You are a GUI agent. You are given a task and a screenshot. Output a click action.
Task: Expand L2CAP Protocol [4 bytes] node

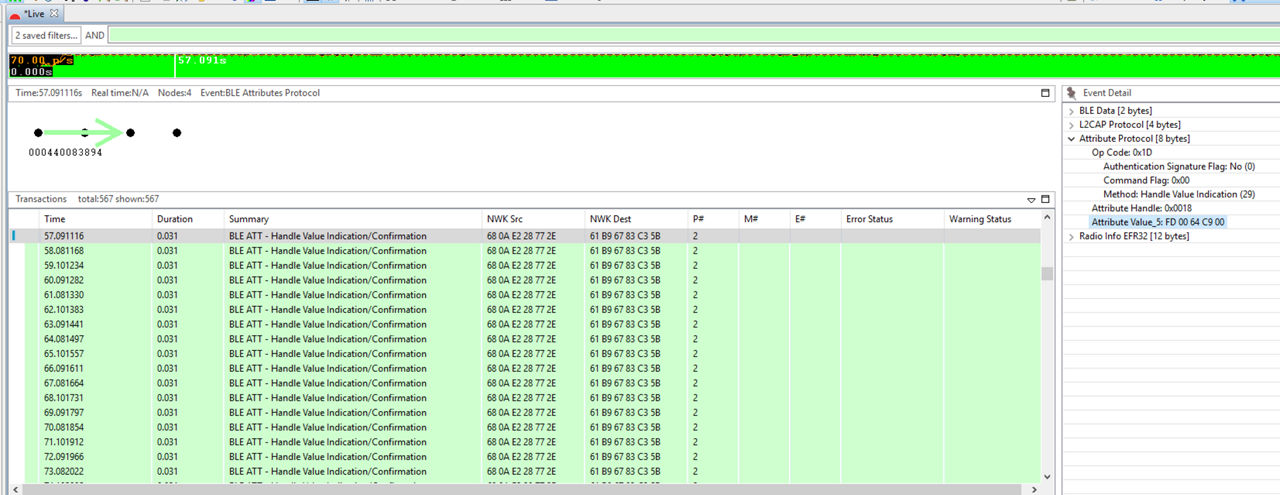click(x=1072, y=124)
